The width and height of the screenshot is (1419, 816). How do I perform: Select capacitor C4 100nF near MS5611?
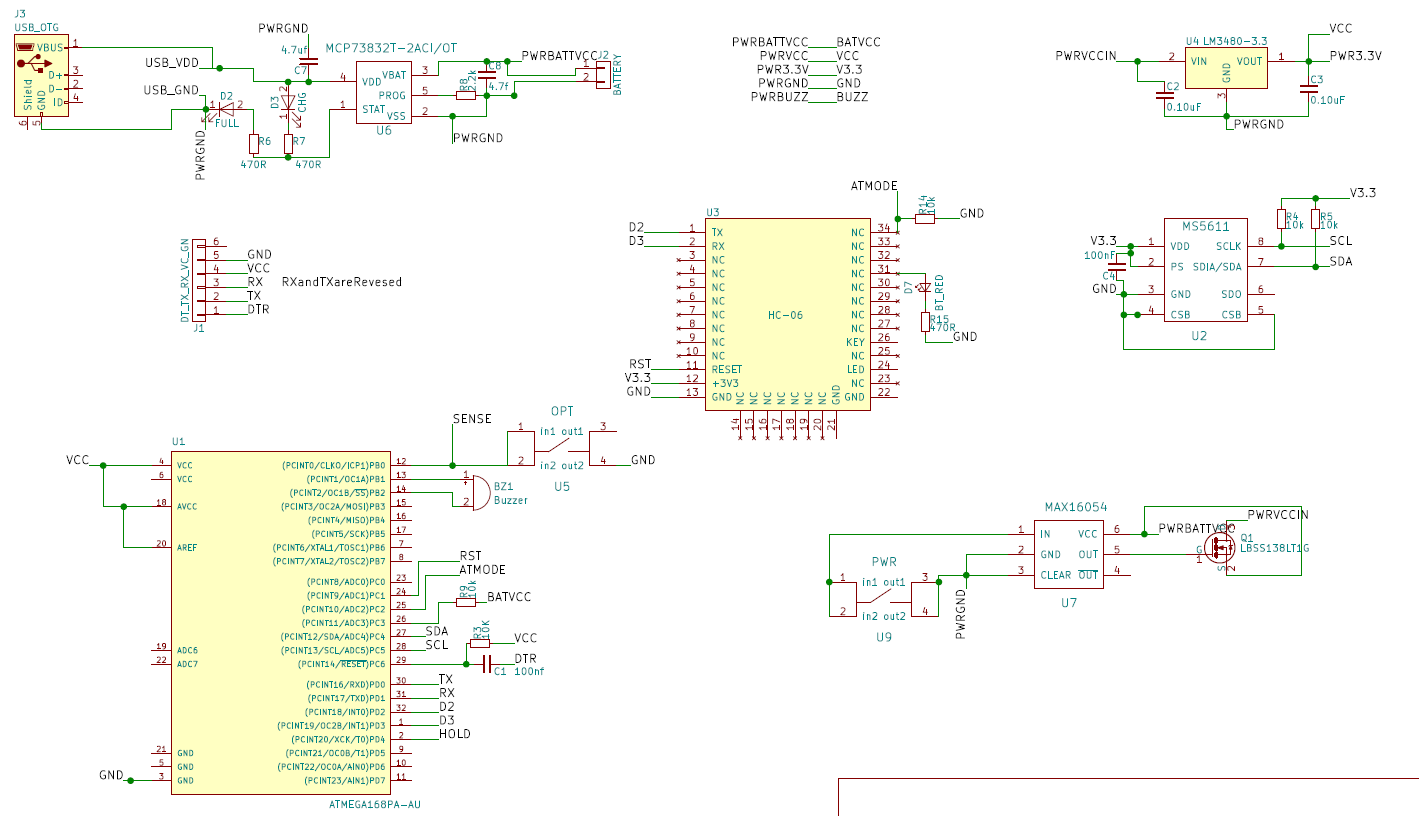tap(1118, 267)
